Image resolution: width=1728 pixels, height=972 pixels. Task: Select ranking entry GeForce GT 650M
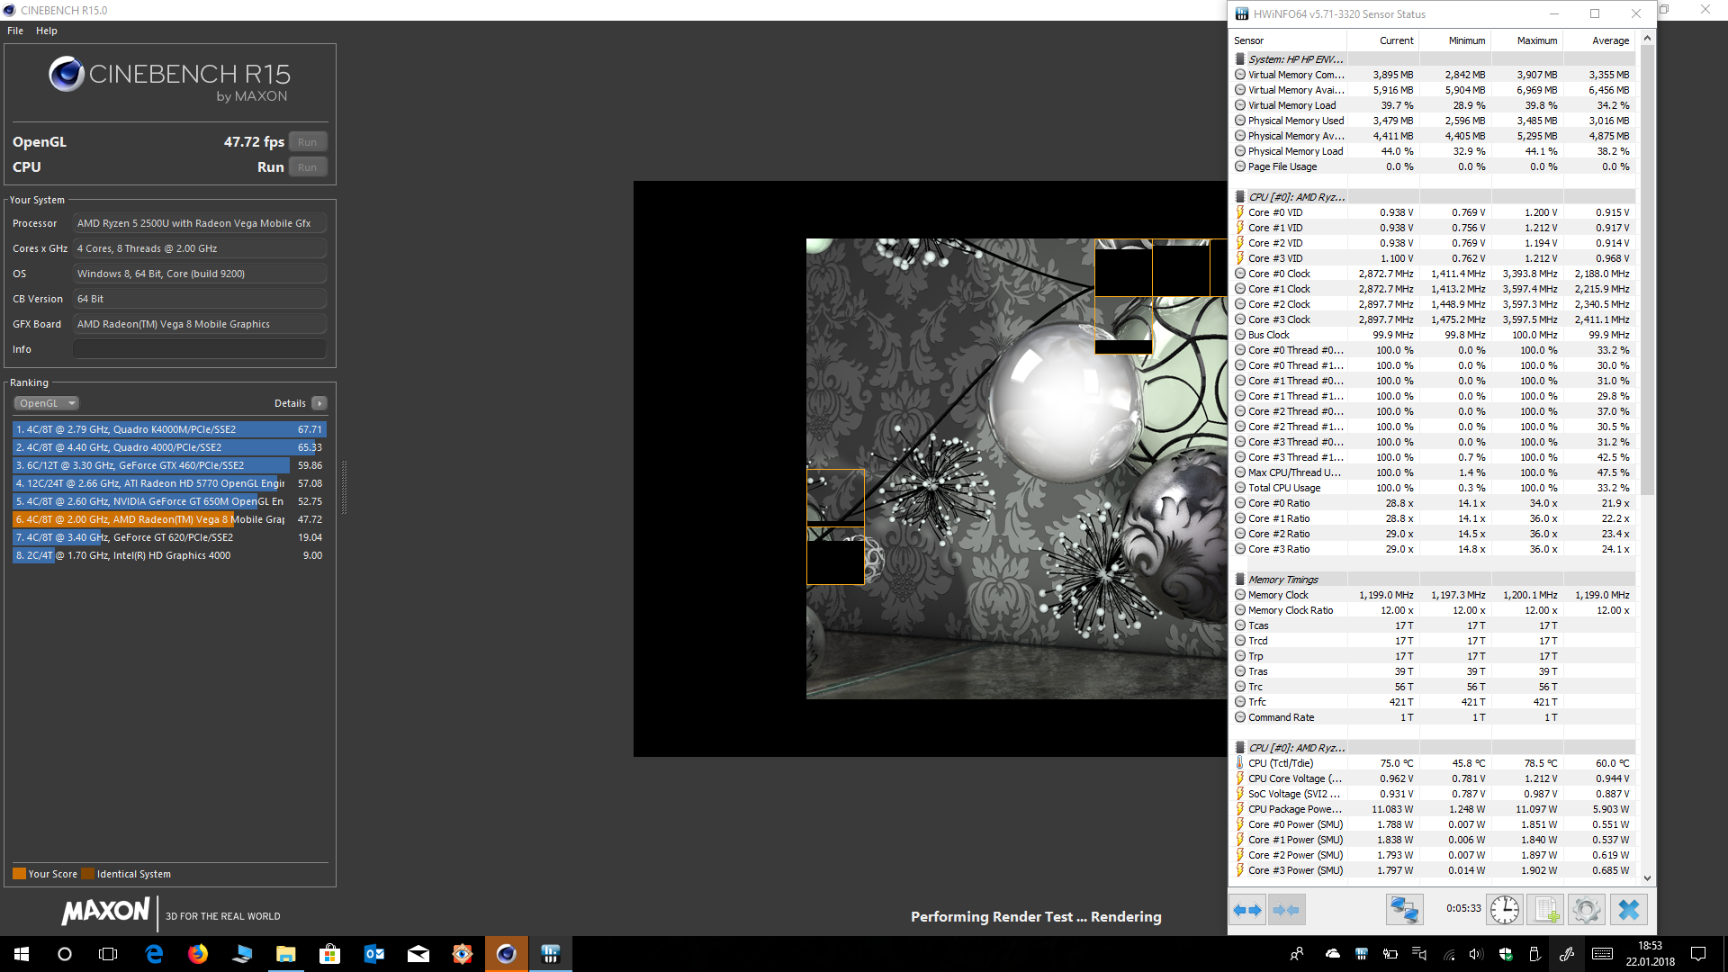click(169, 501)
